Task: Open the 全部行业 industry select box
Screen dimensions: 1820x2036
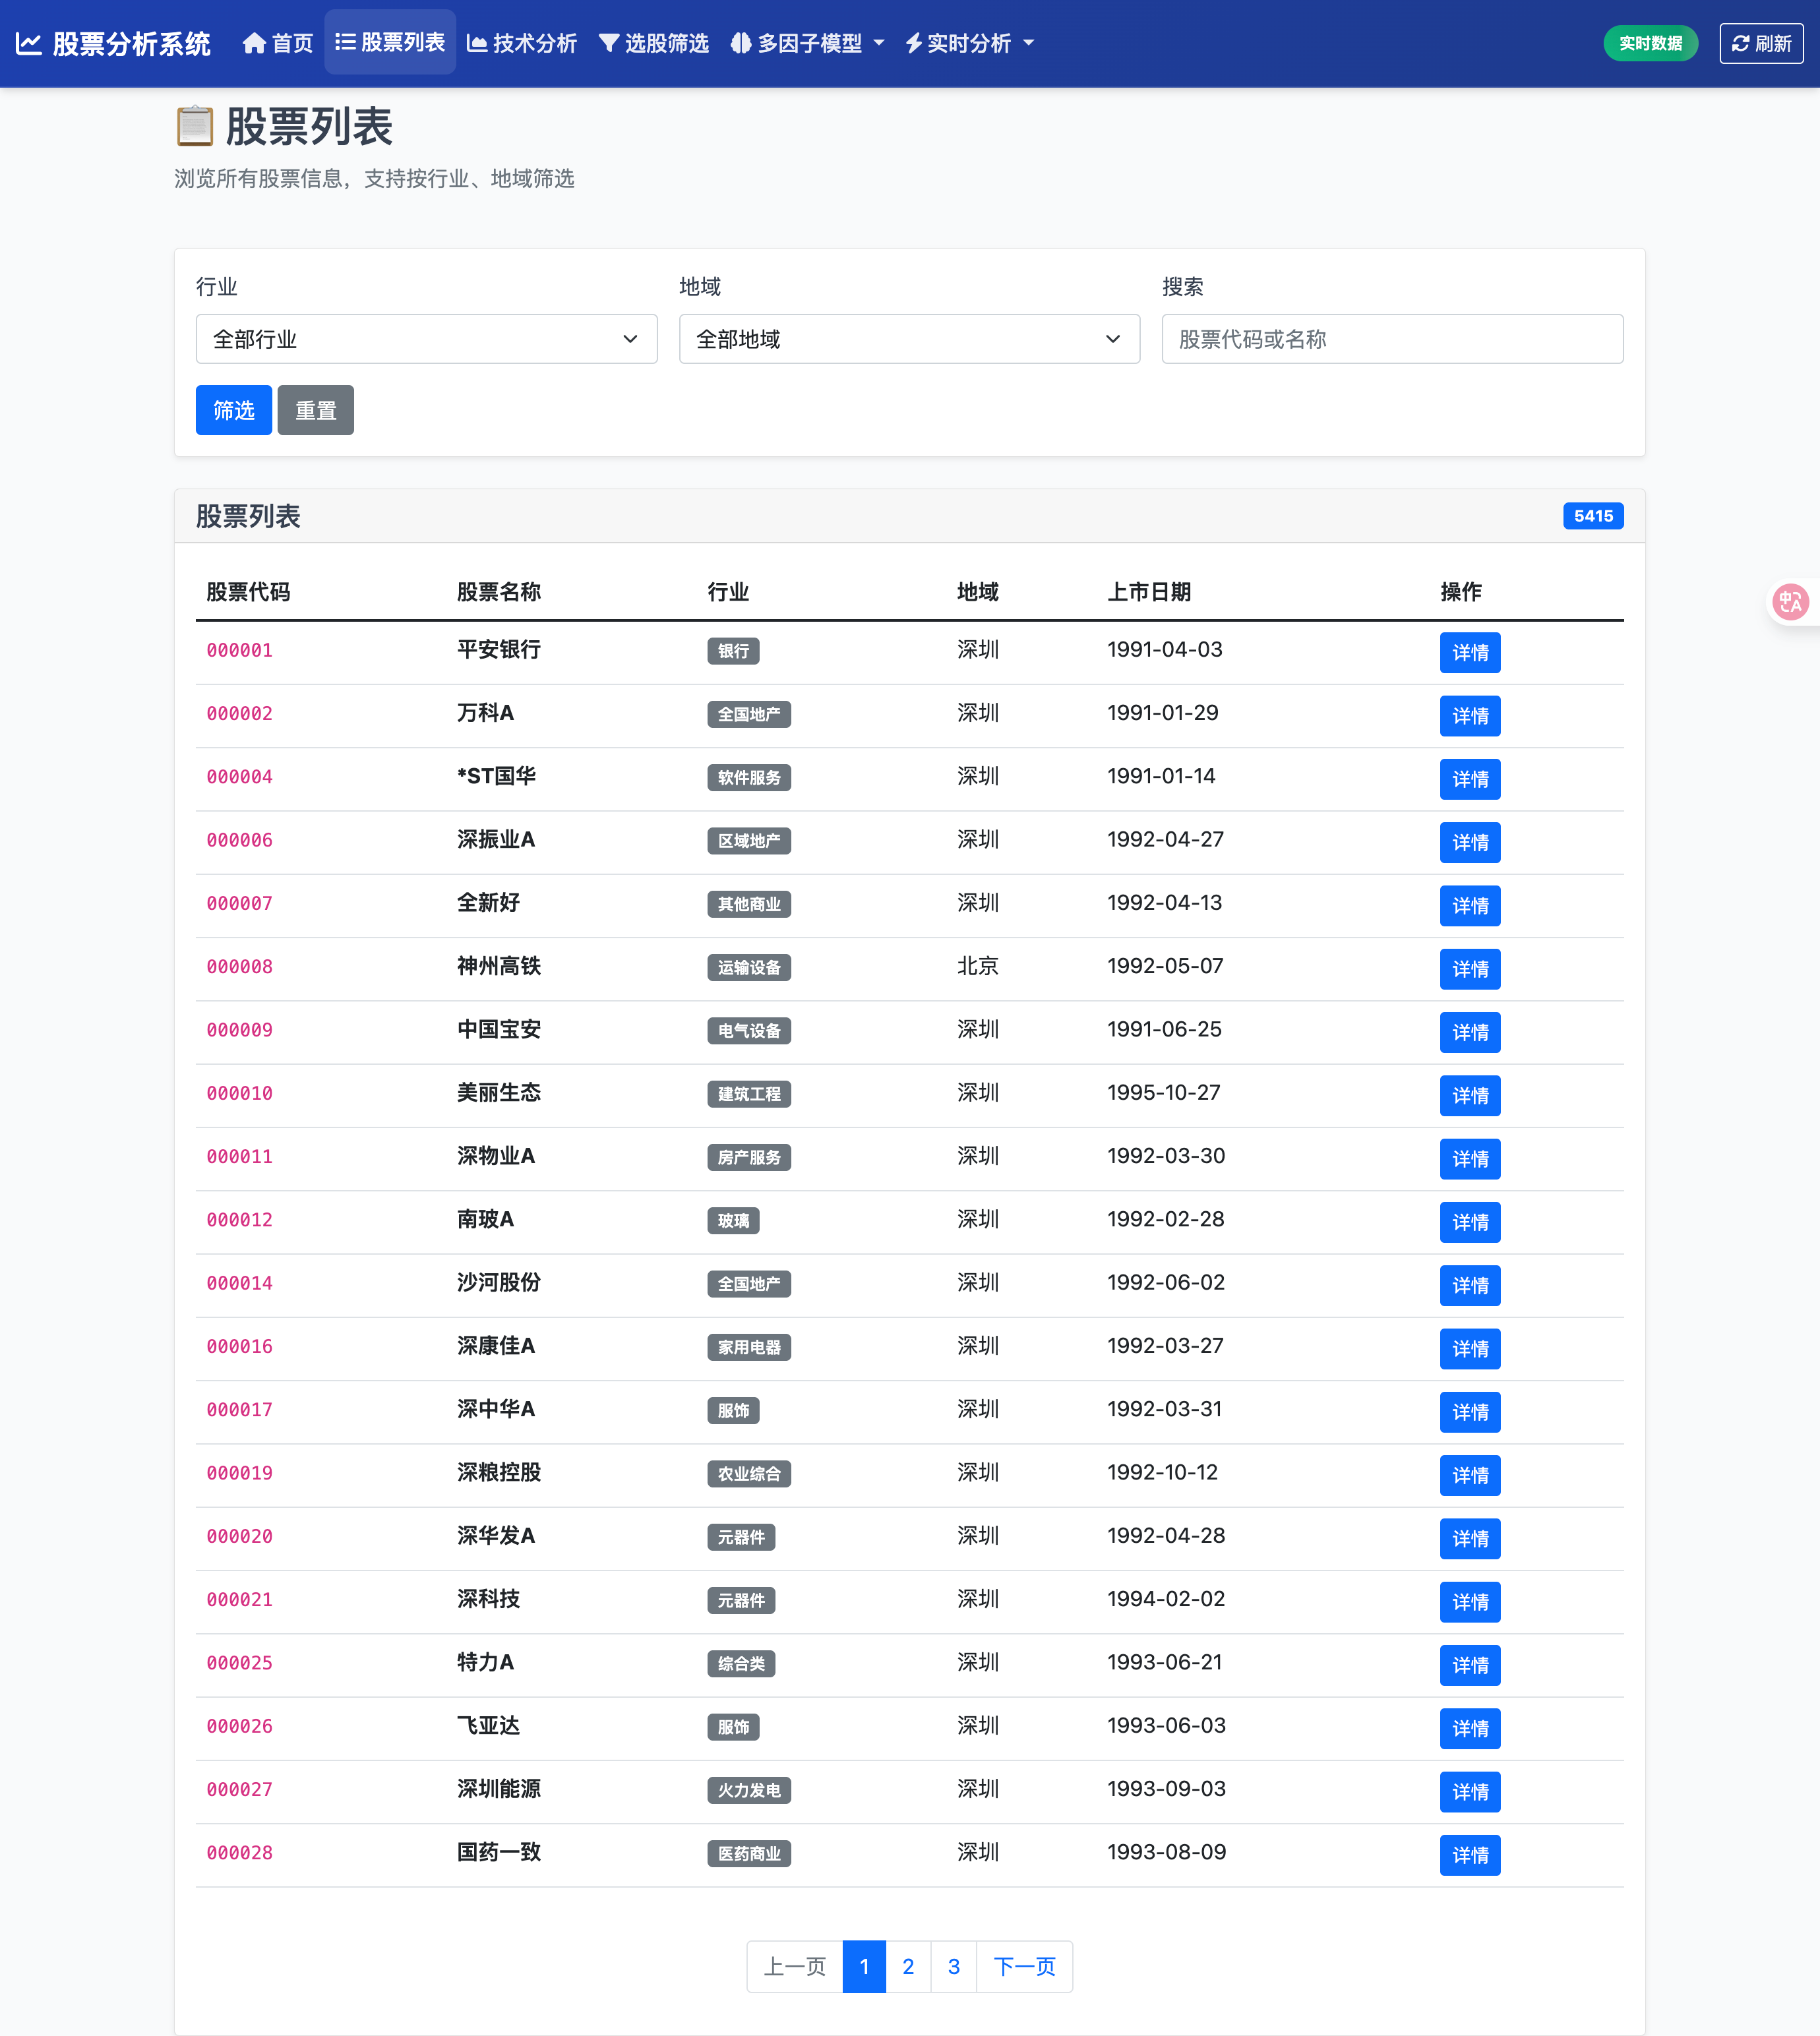Action: 426,339
